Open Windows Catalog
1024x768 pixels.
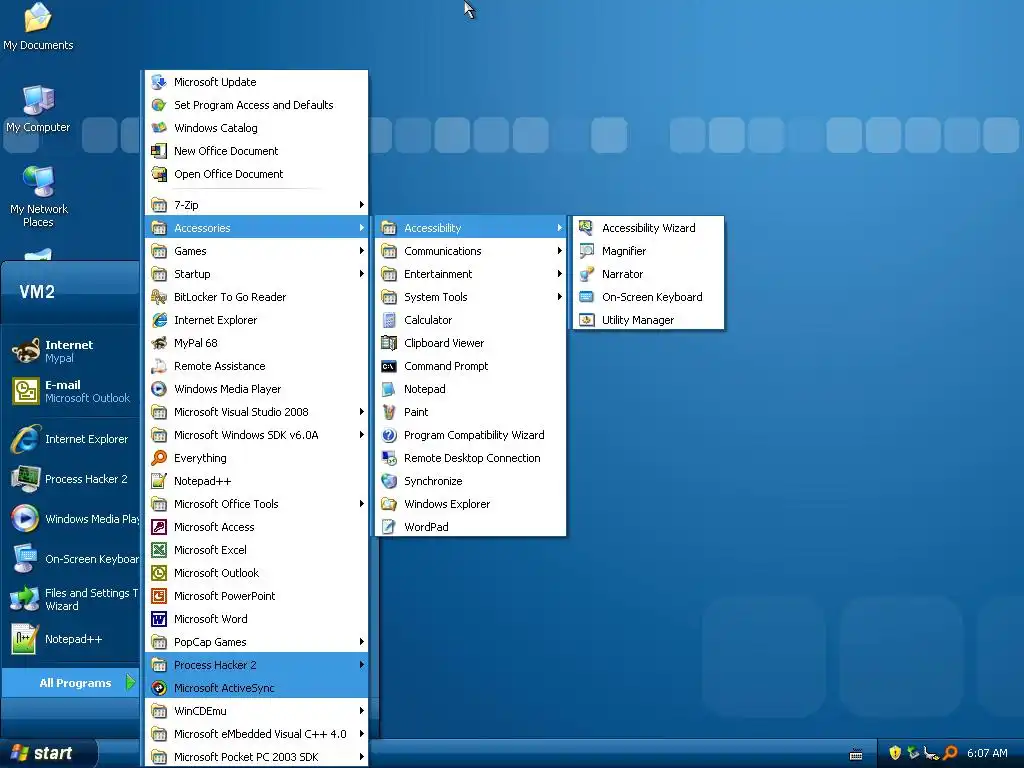257,128
